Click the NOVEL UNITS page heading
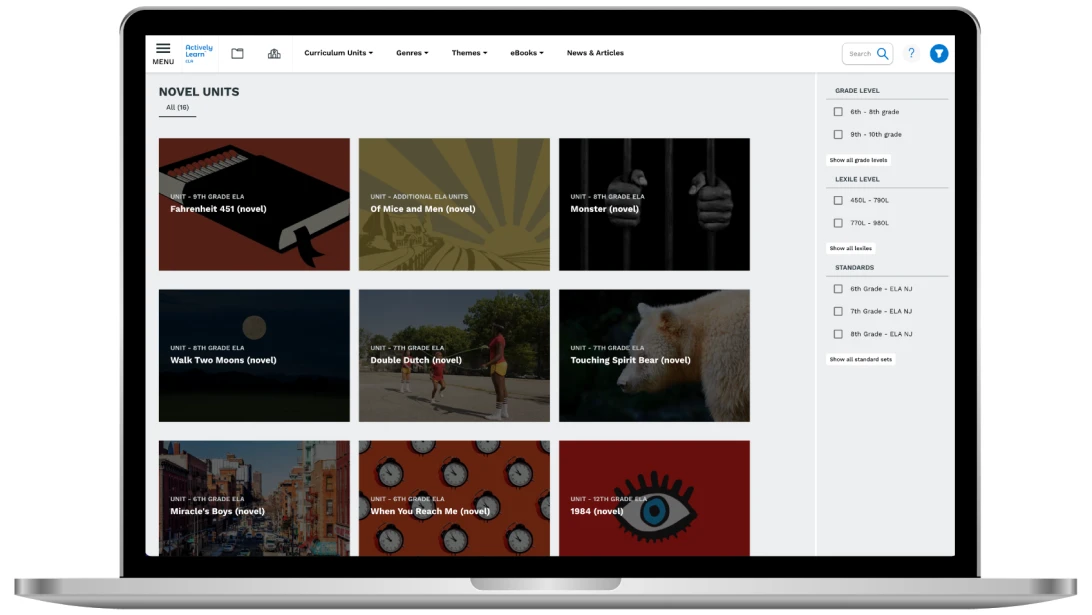This screenshot has width=1092, height=615. tap(199, 92)
